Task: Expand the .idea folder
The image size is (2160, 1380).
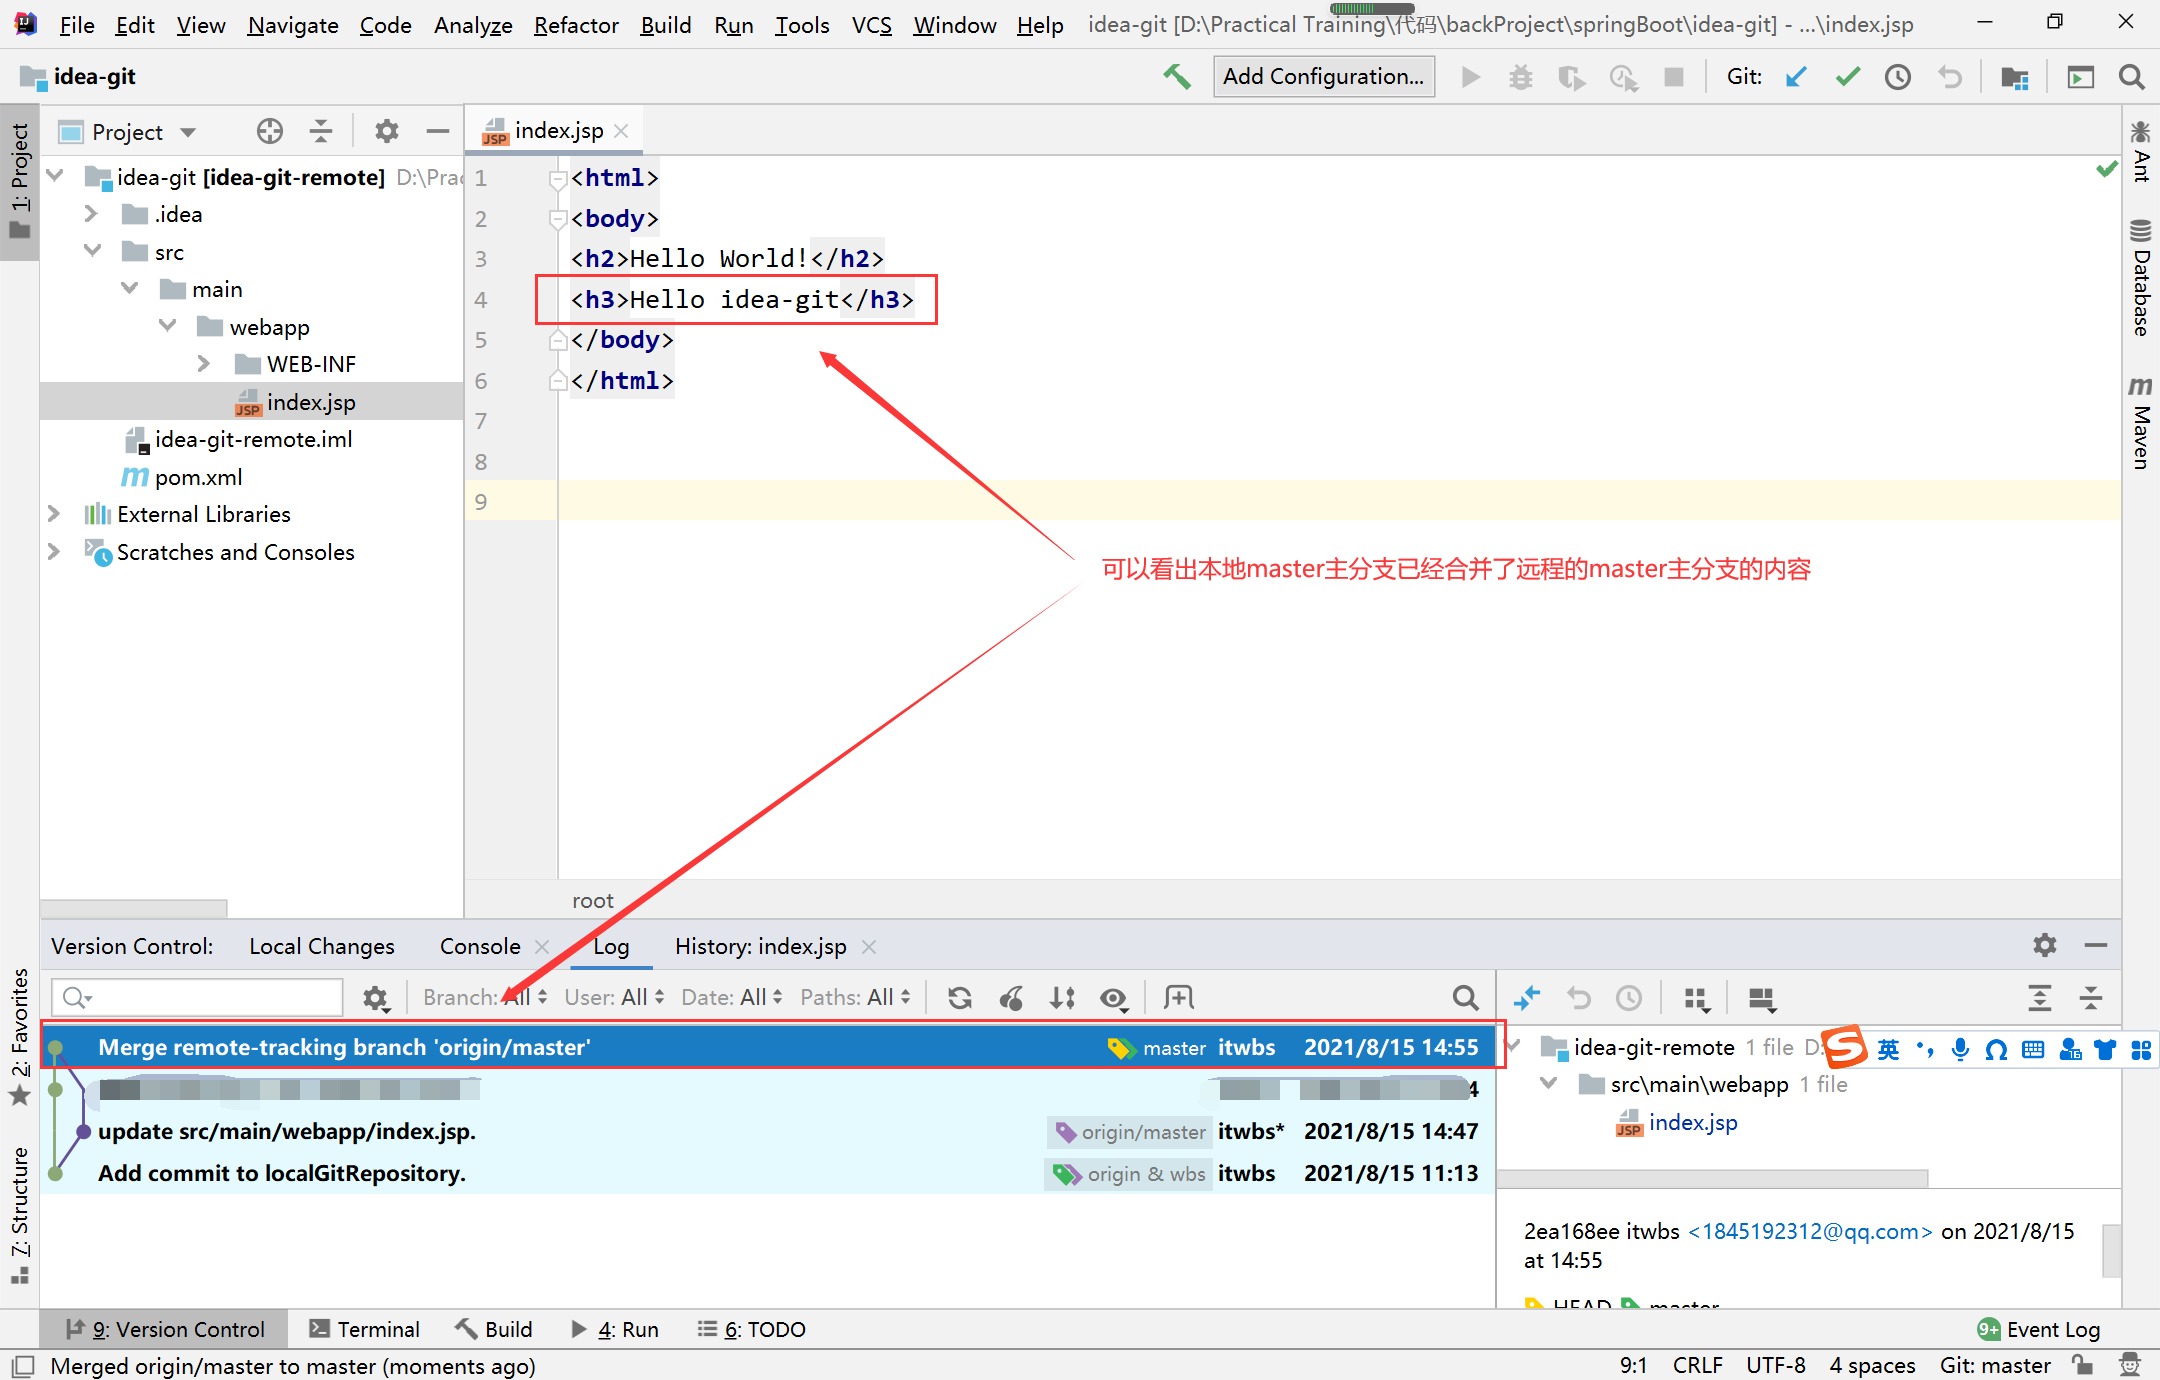Action: pyautogui.click(x=90, y=214)
